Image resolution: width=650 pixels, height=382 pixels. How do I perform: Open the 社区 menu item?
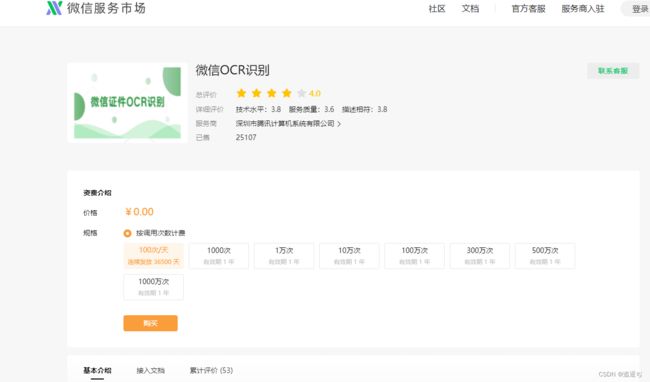[x=437, y=9]
